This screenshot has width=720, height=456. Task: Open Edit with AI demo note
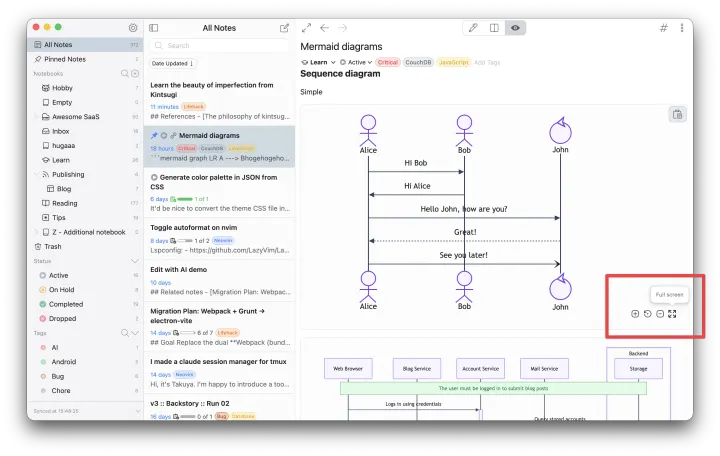219,280
